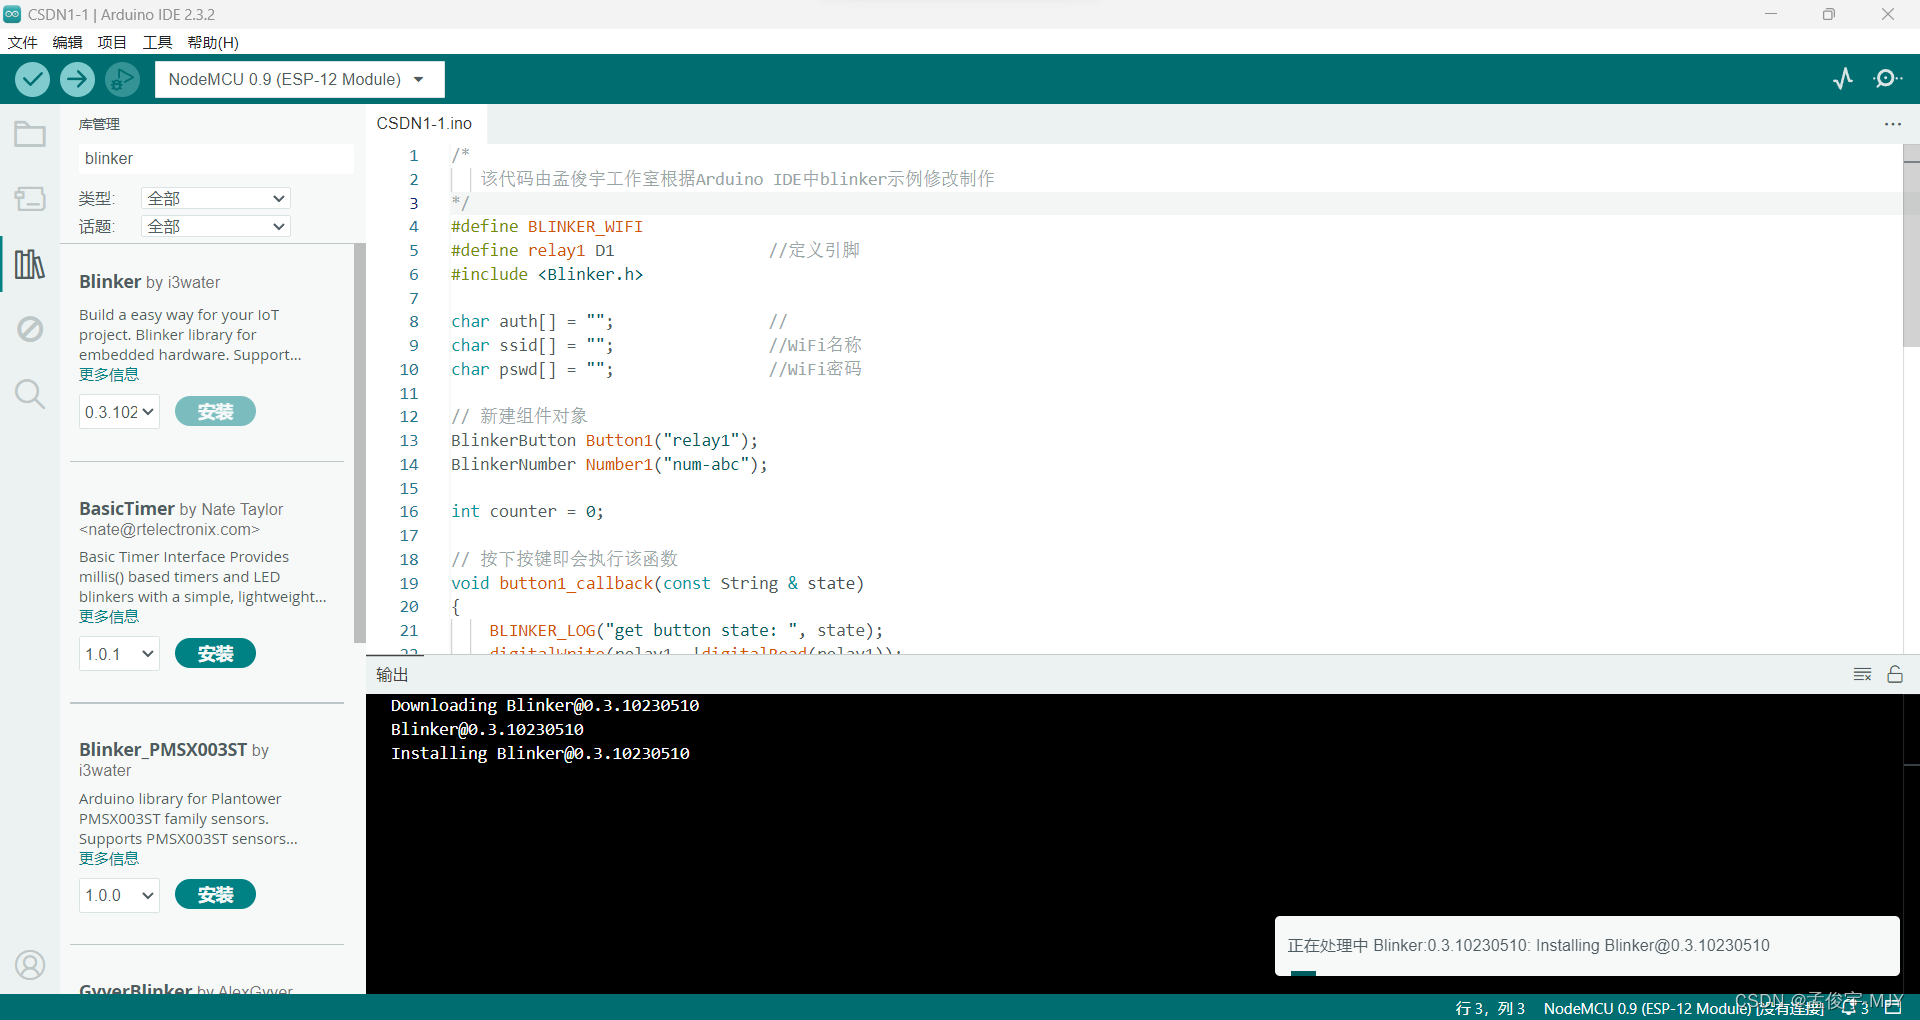Open 更多信息 link under Blinker
This screenshot has width=1920, height=1020.
pos(109,375)
